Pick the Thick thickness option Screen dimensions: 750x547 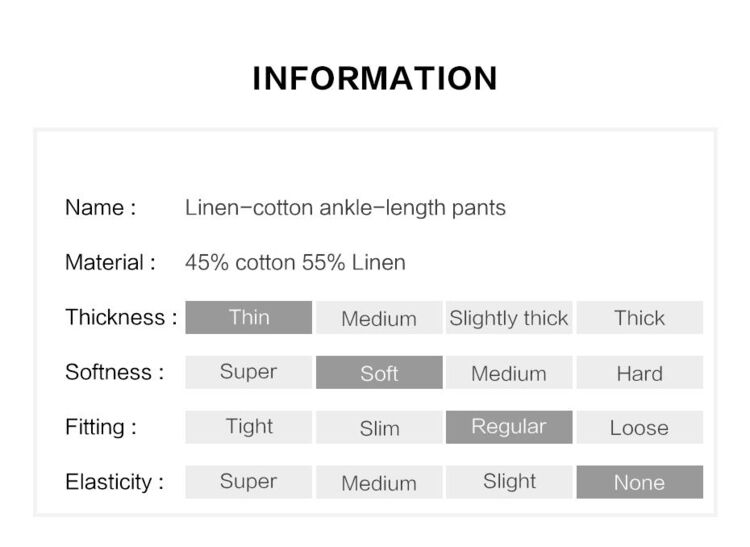pyautogui.click(x=640, y=317)
